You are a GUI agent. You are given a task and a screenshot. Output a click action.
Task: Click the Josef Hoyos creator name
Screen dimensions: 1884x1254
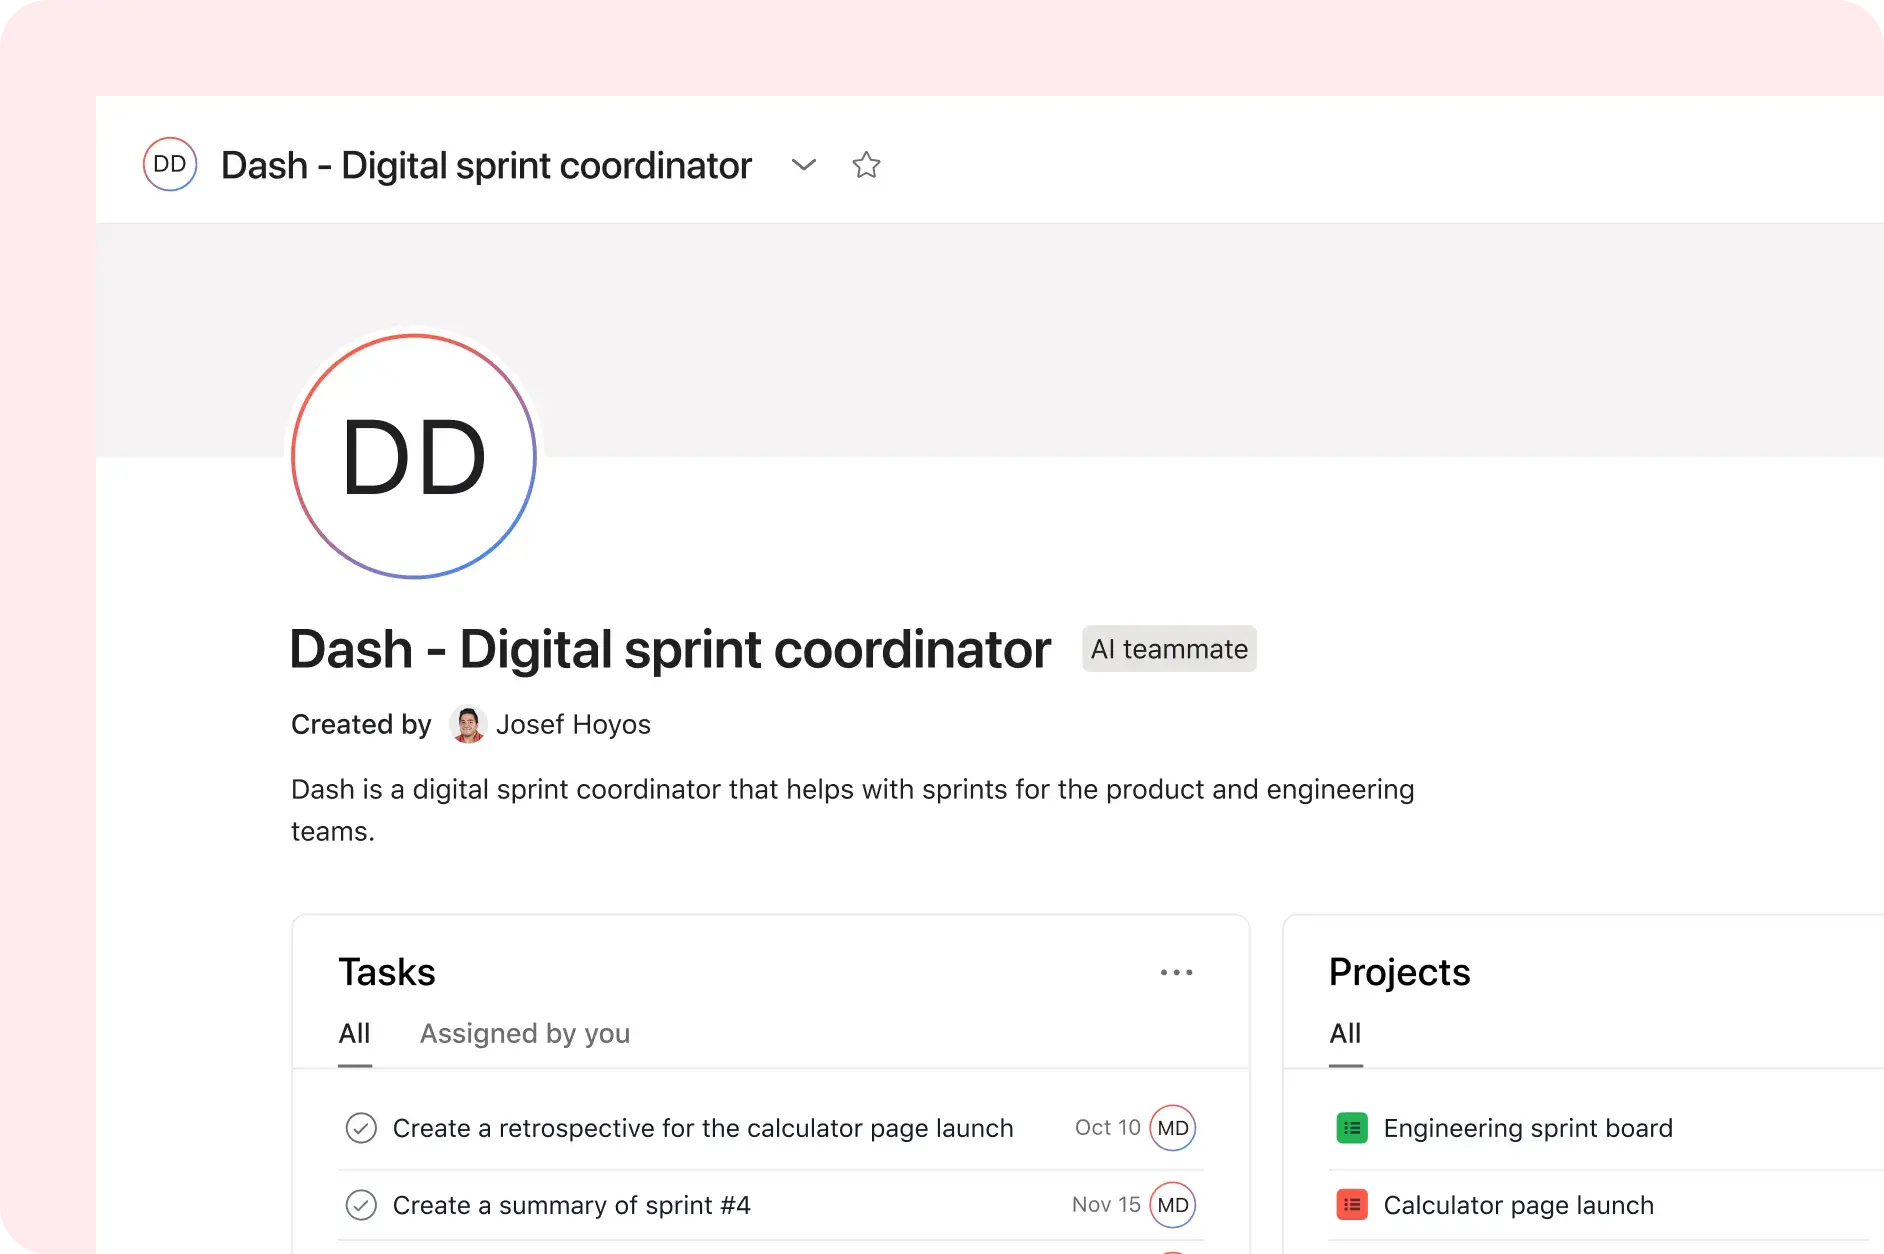coord(574,724)
